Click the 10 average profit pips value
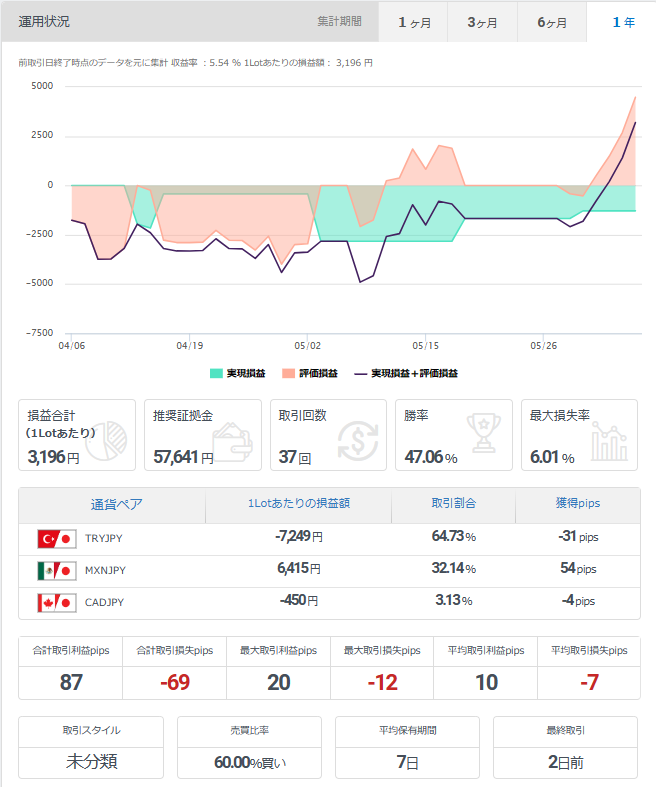The width and height of the screenshot is (656, 787). click(x=486, y=683)
